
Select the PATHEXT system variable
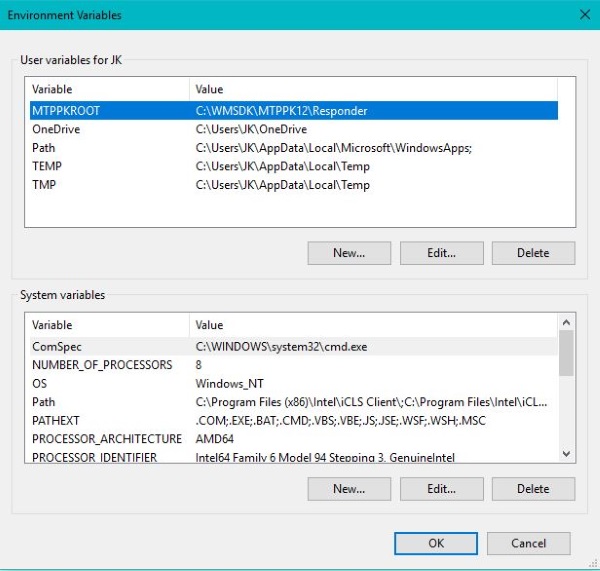click(x=293, y=421)
